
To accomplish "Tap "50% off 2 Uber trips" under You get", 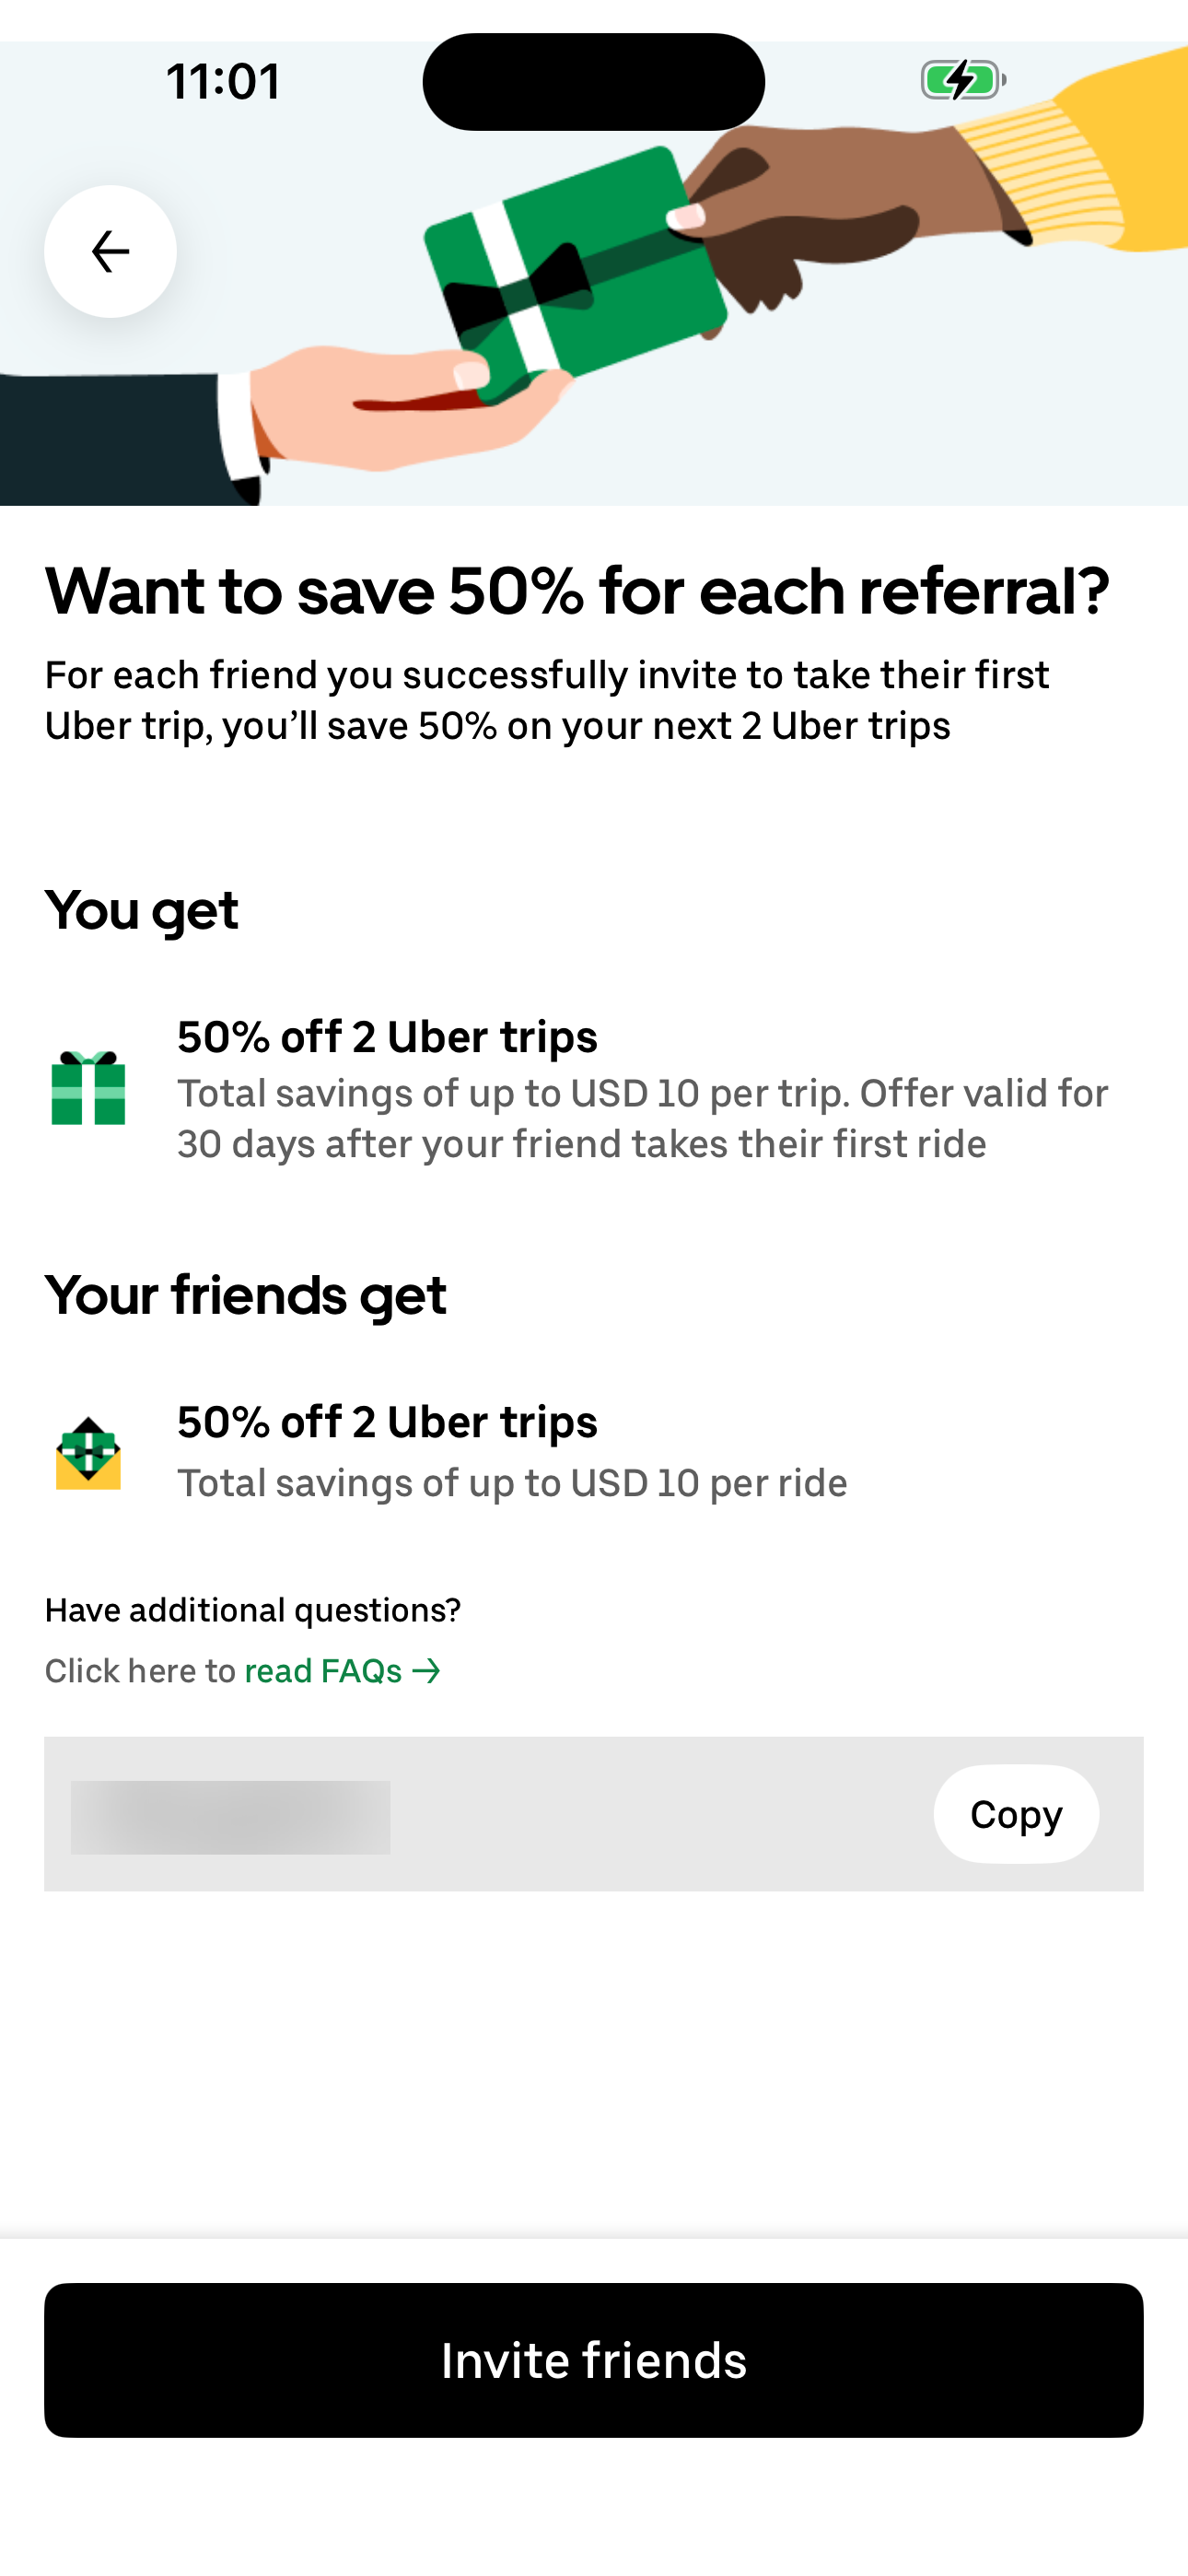I will coord(387,1037).
